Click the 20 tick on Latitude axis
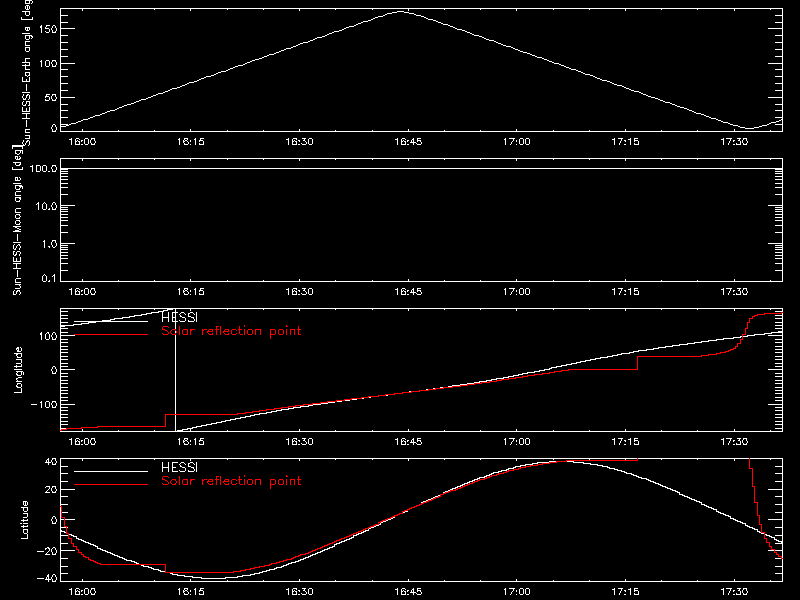Image resolution: width=800 pixels, height=600 pixels. pos(51,490)
